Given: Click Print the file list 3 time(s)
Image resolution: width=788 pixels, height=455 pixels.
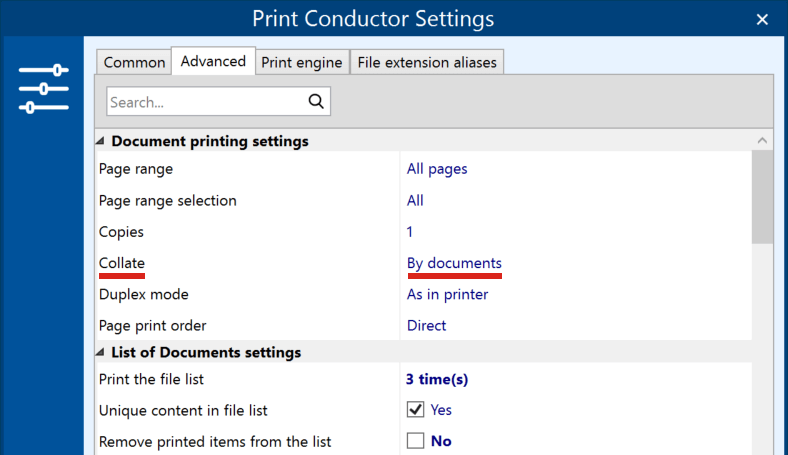Looking at the screenshot, I should coord(437,379).
